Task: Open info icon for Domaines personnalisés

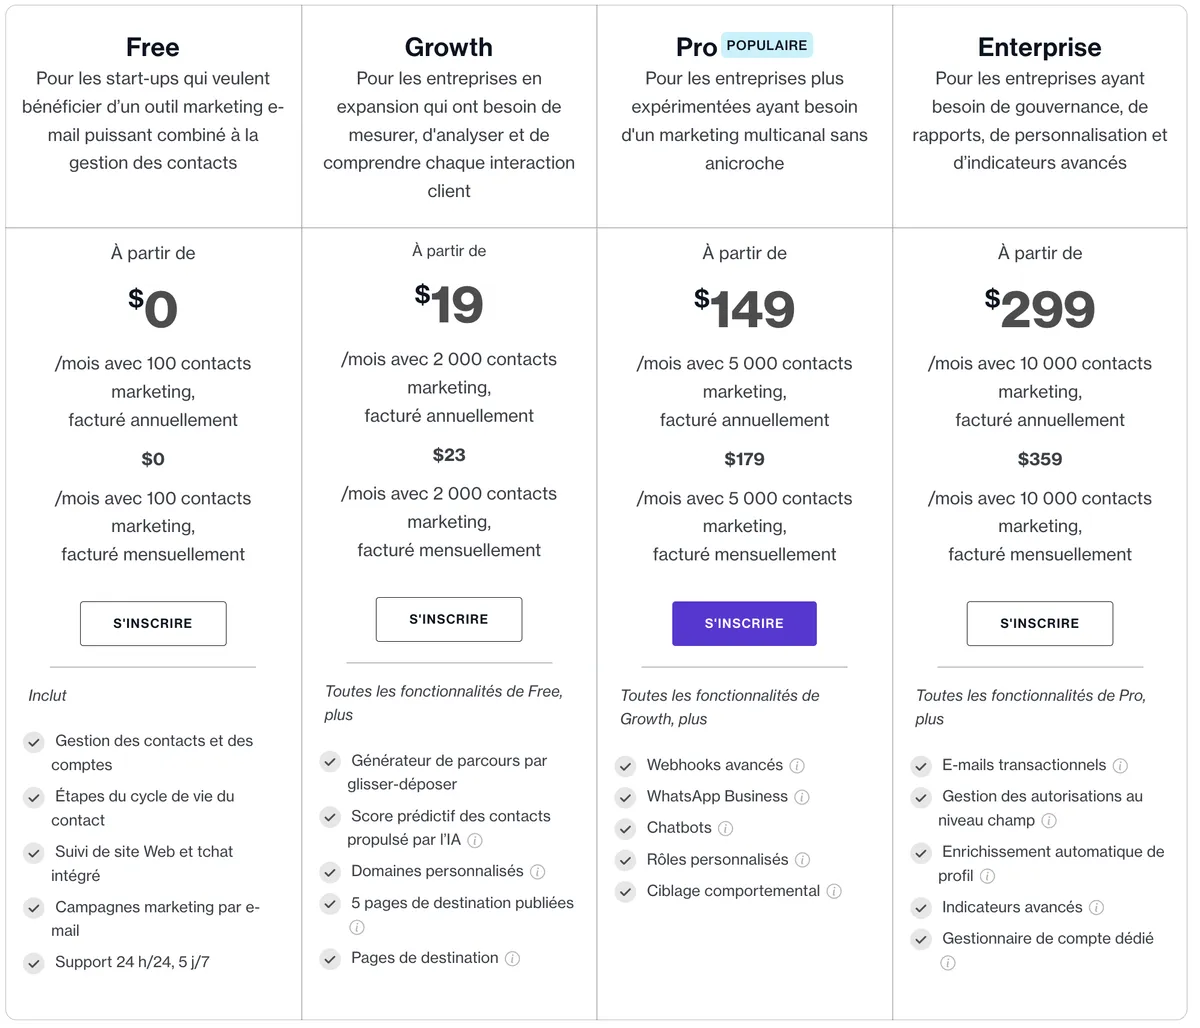Action: [537, 872]
